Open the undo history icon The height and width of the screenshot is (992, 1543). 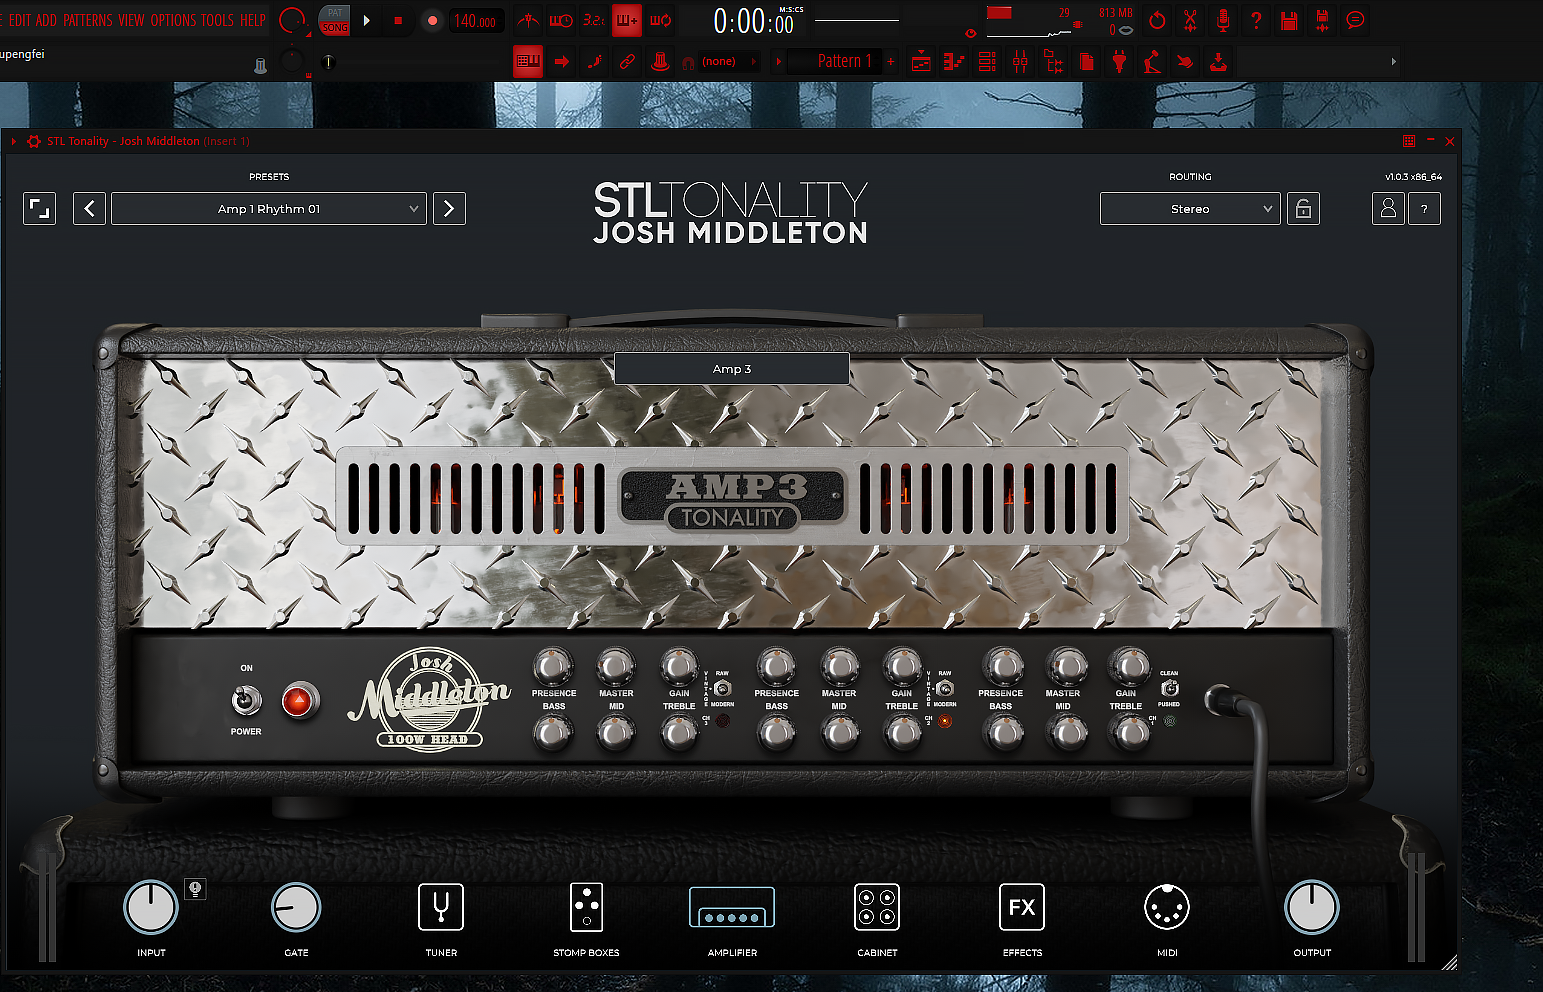click(1157, 20)
